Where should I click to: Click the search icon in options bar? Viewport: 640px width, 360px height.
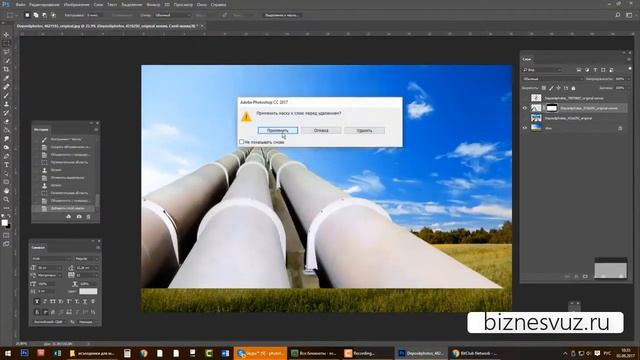point(618,15)
